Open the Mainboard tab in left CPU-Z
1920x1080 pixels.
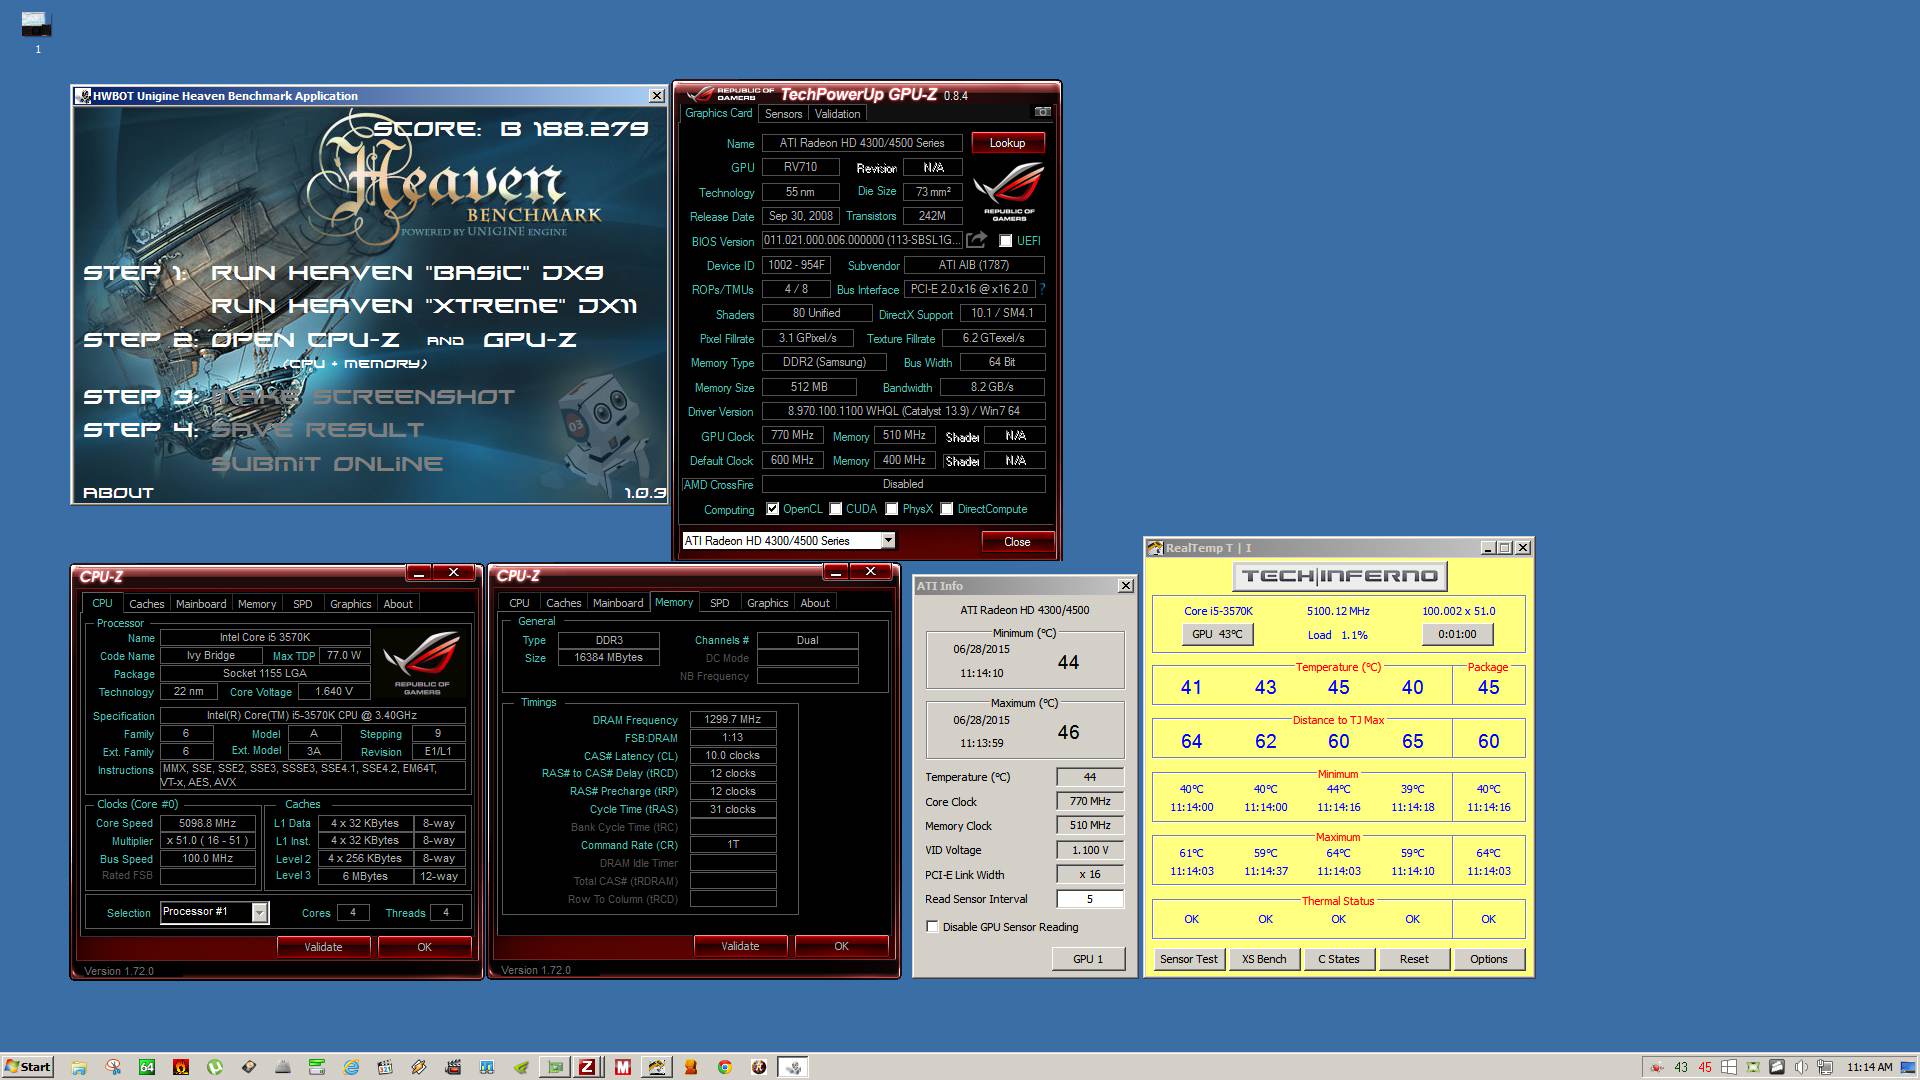(201, 604)
